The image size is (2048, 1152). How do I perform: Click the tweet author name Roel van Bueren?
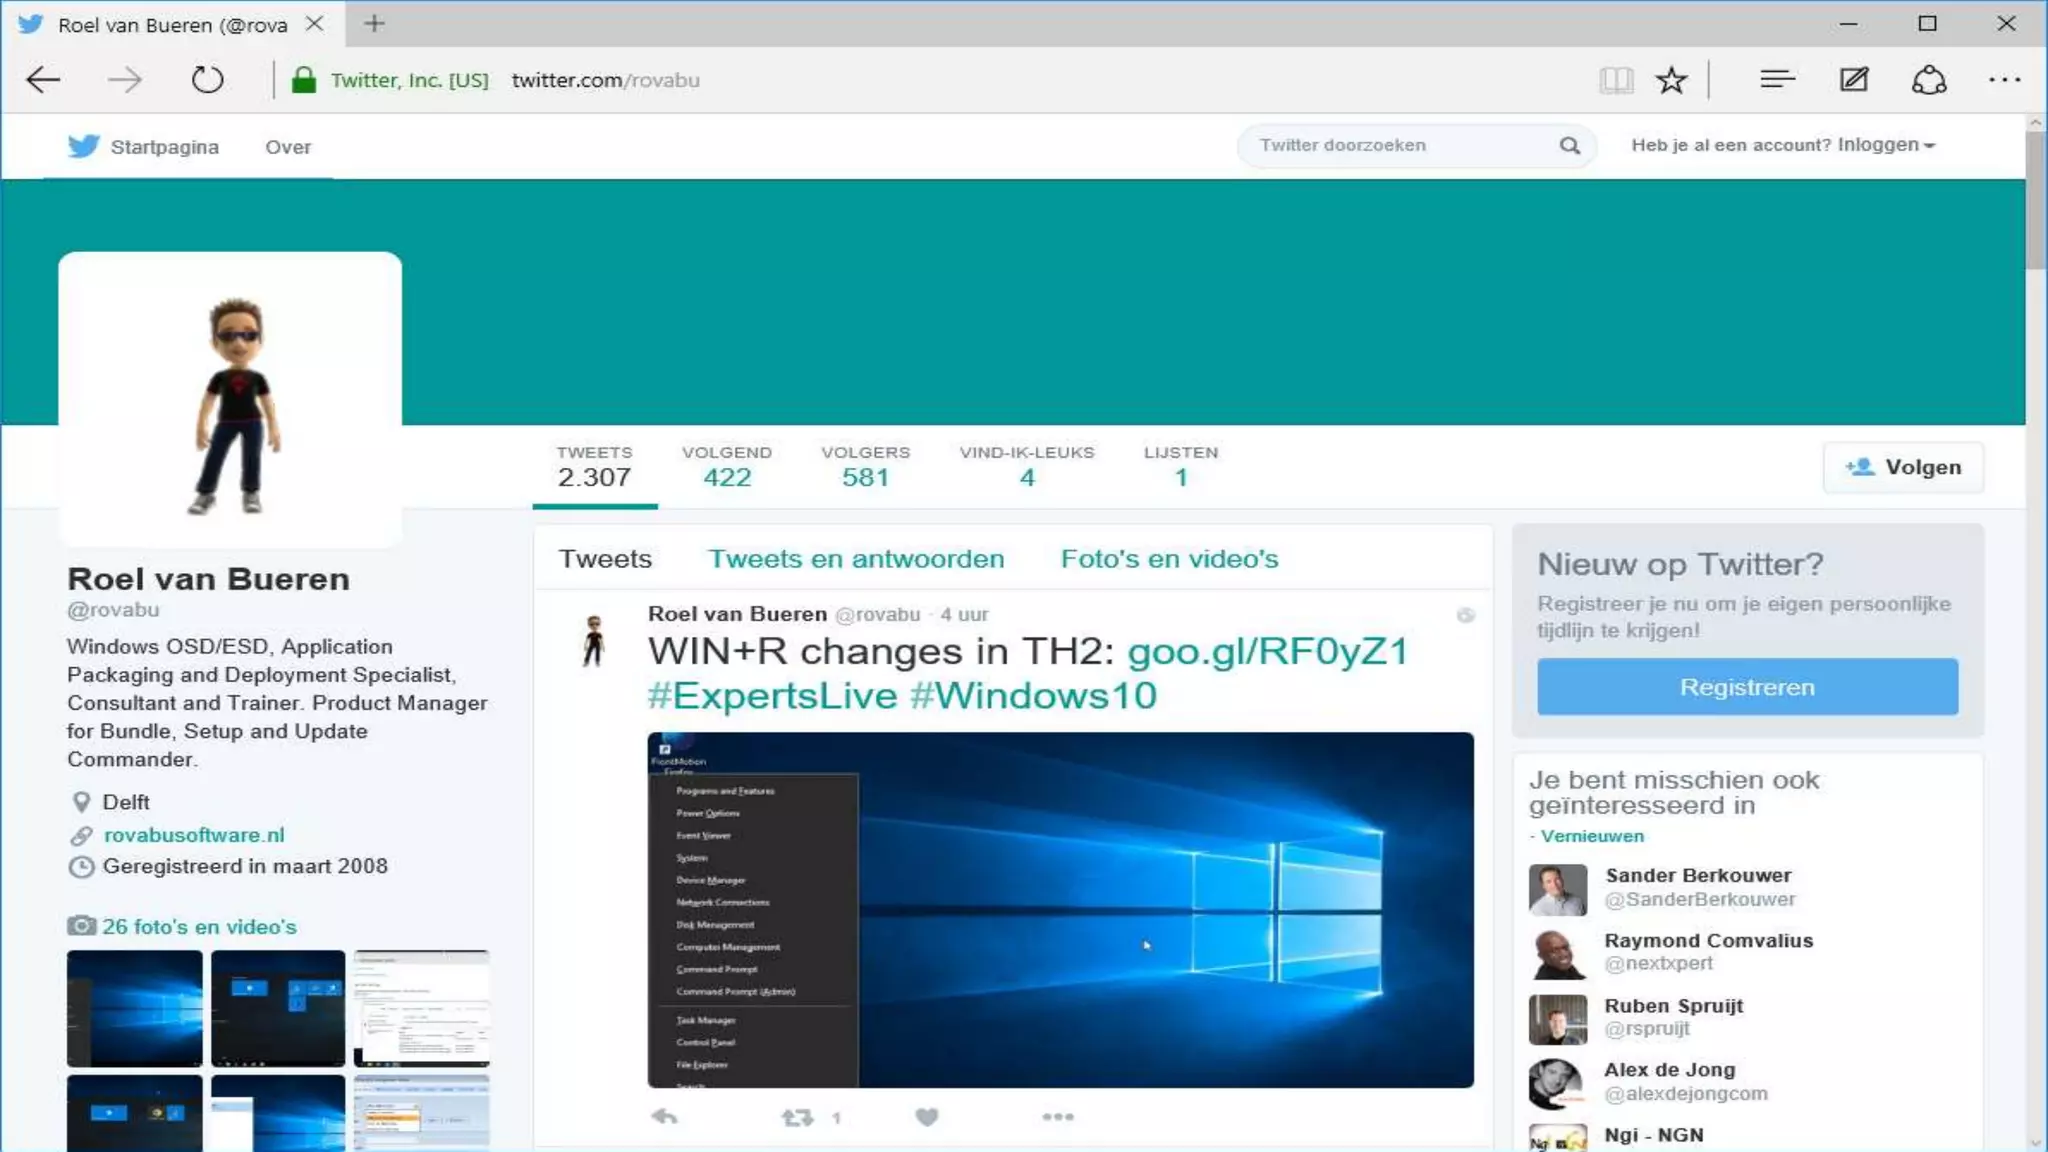tap(737, 614)
